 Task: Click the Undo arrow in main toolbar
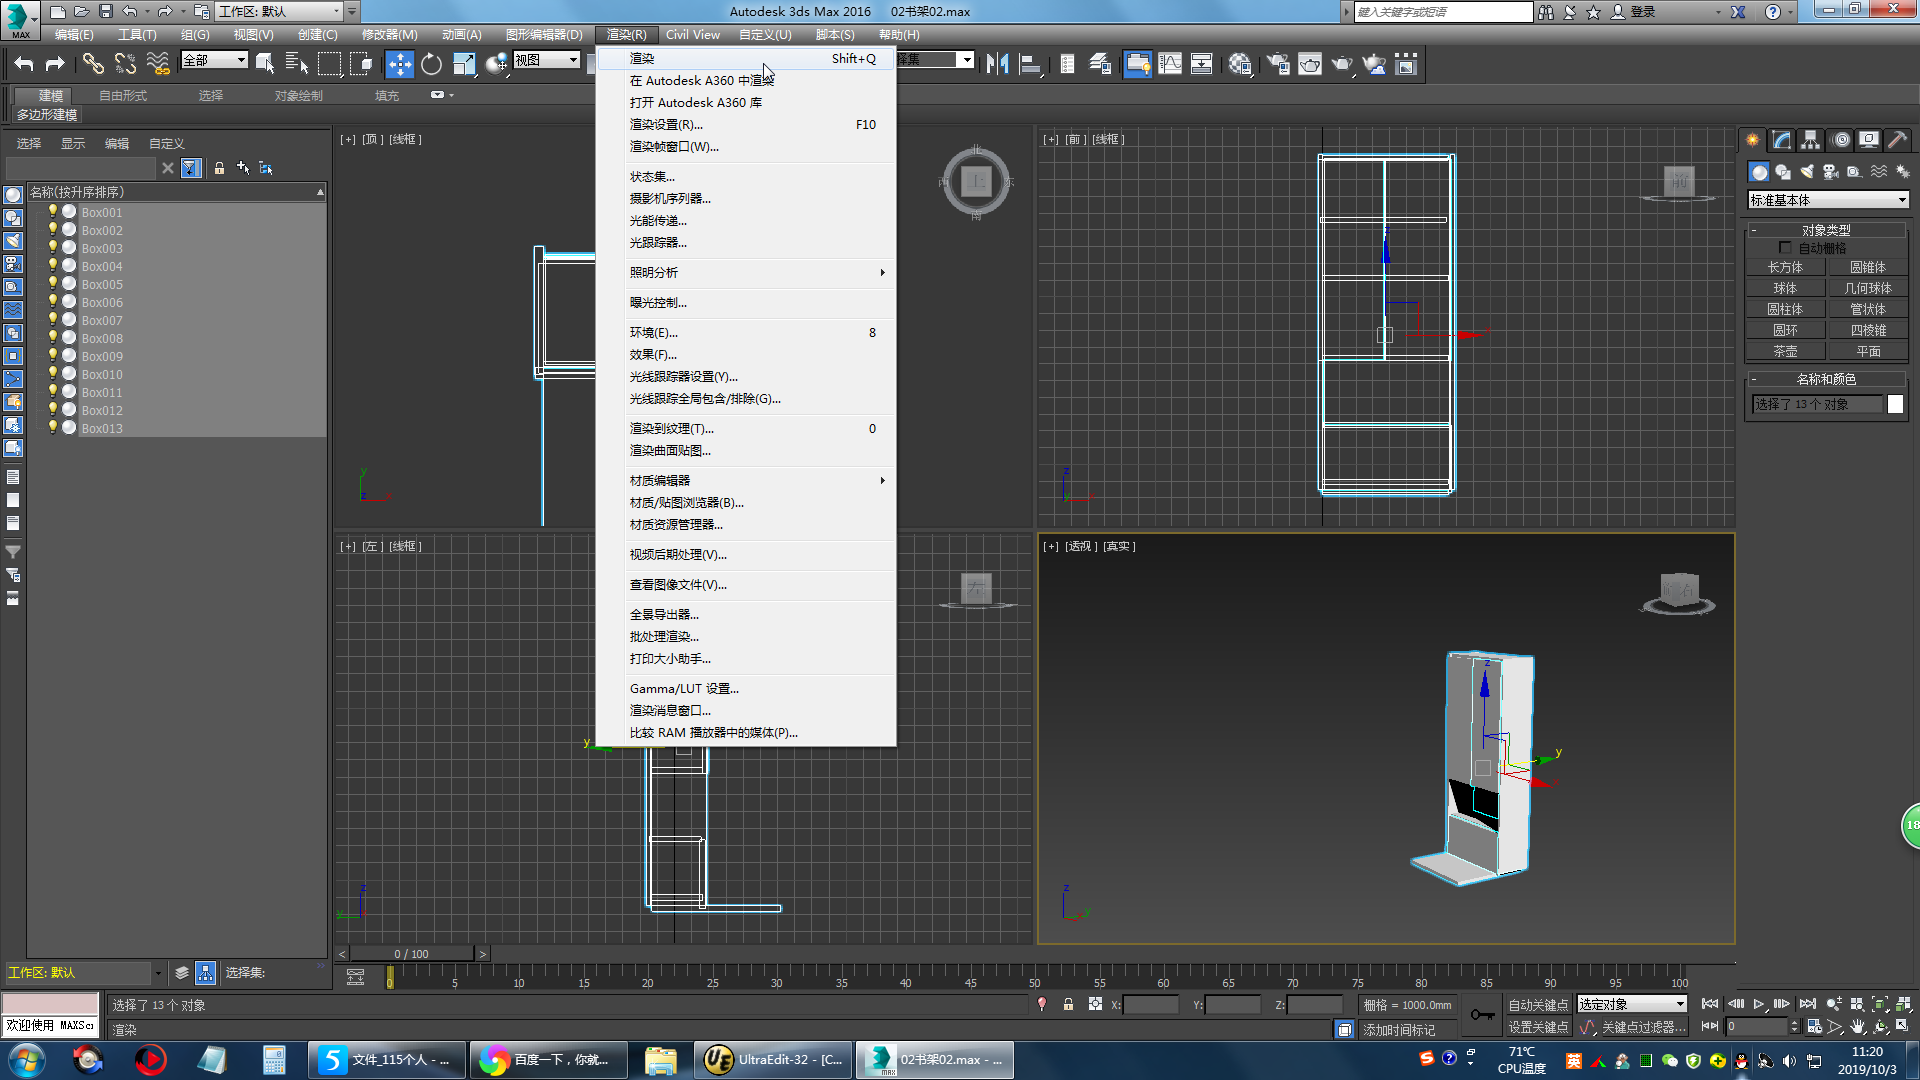tap(24, 64)
